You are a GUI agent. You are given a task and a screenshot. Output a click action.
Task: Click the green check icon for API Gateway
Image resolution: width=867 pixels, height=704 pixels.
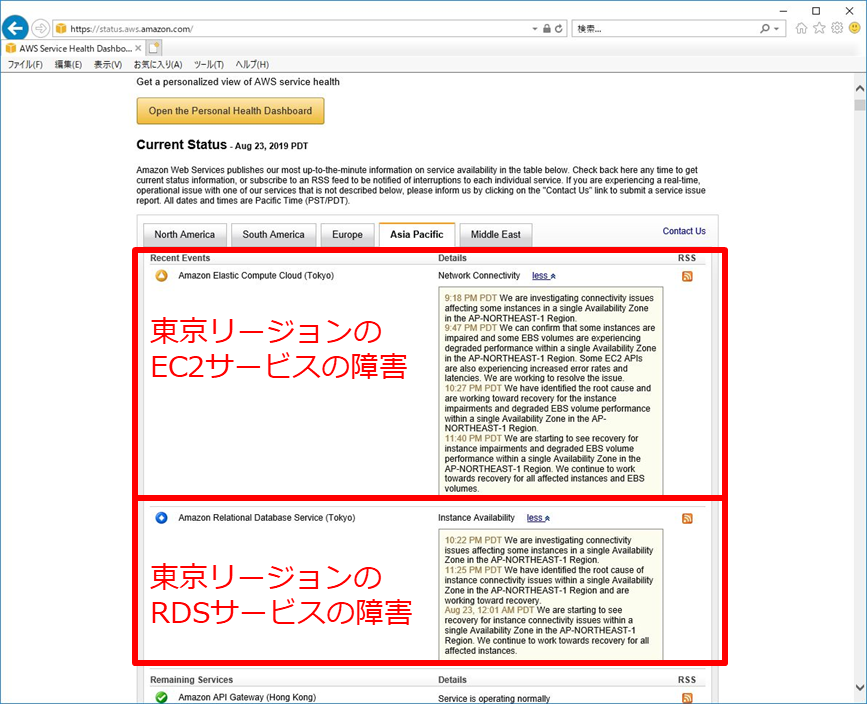(161, 697)
